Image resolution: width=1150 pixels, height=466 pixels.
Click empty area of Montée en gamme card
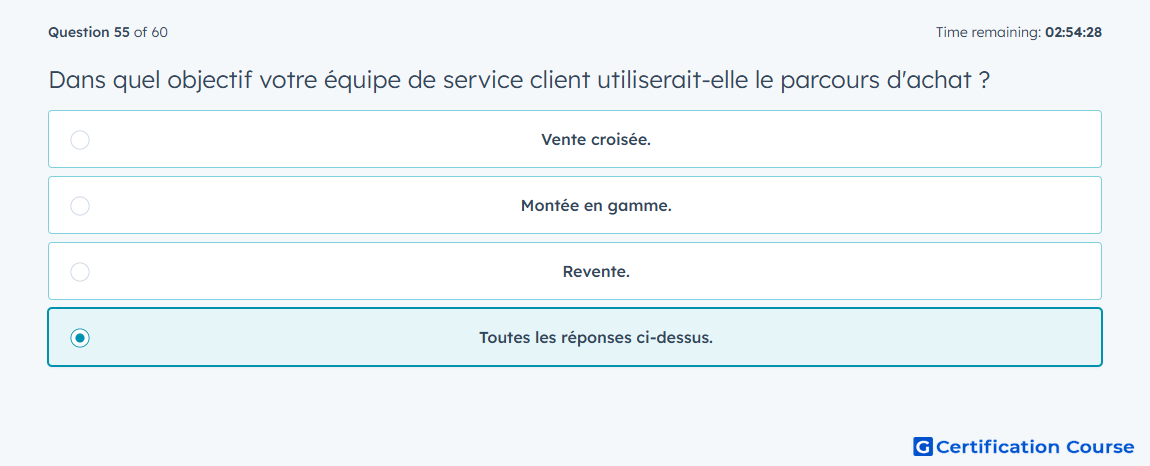click(x=880, y=206)
